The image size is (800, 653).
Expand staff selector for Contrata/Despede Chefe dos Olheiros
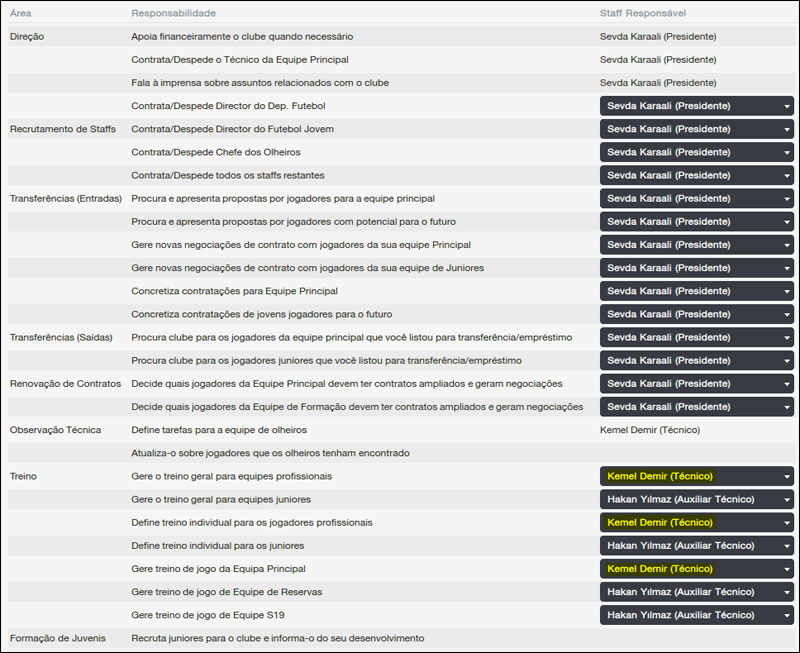pyautogui.click(x=696, y=152)
